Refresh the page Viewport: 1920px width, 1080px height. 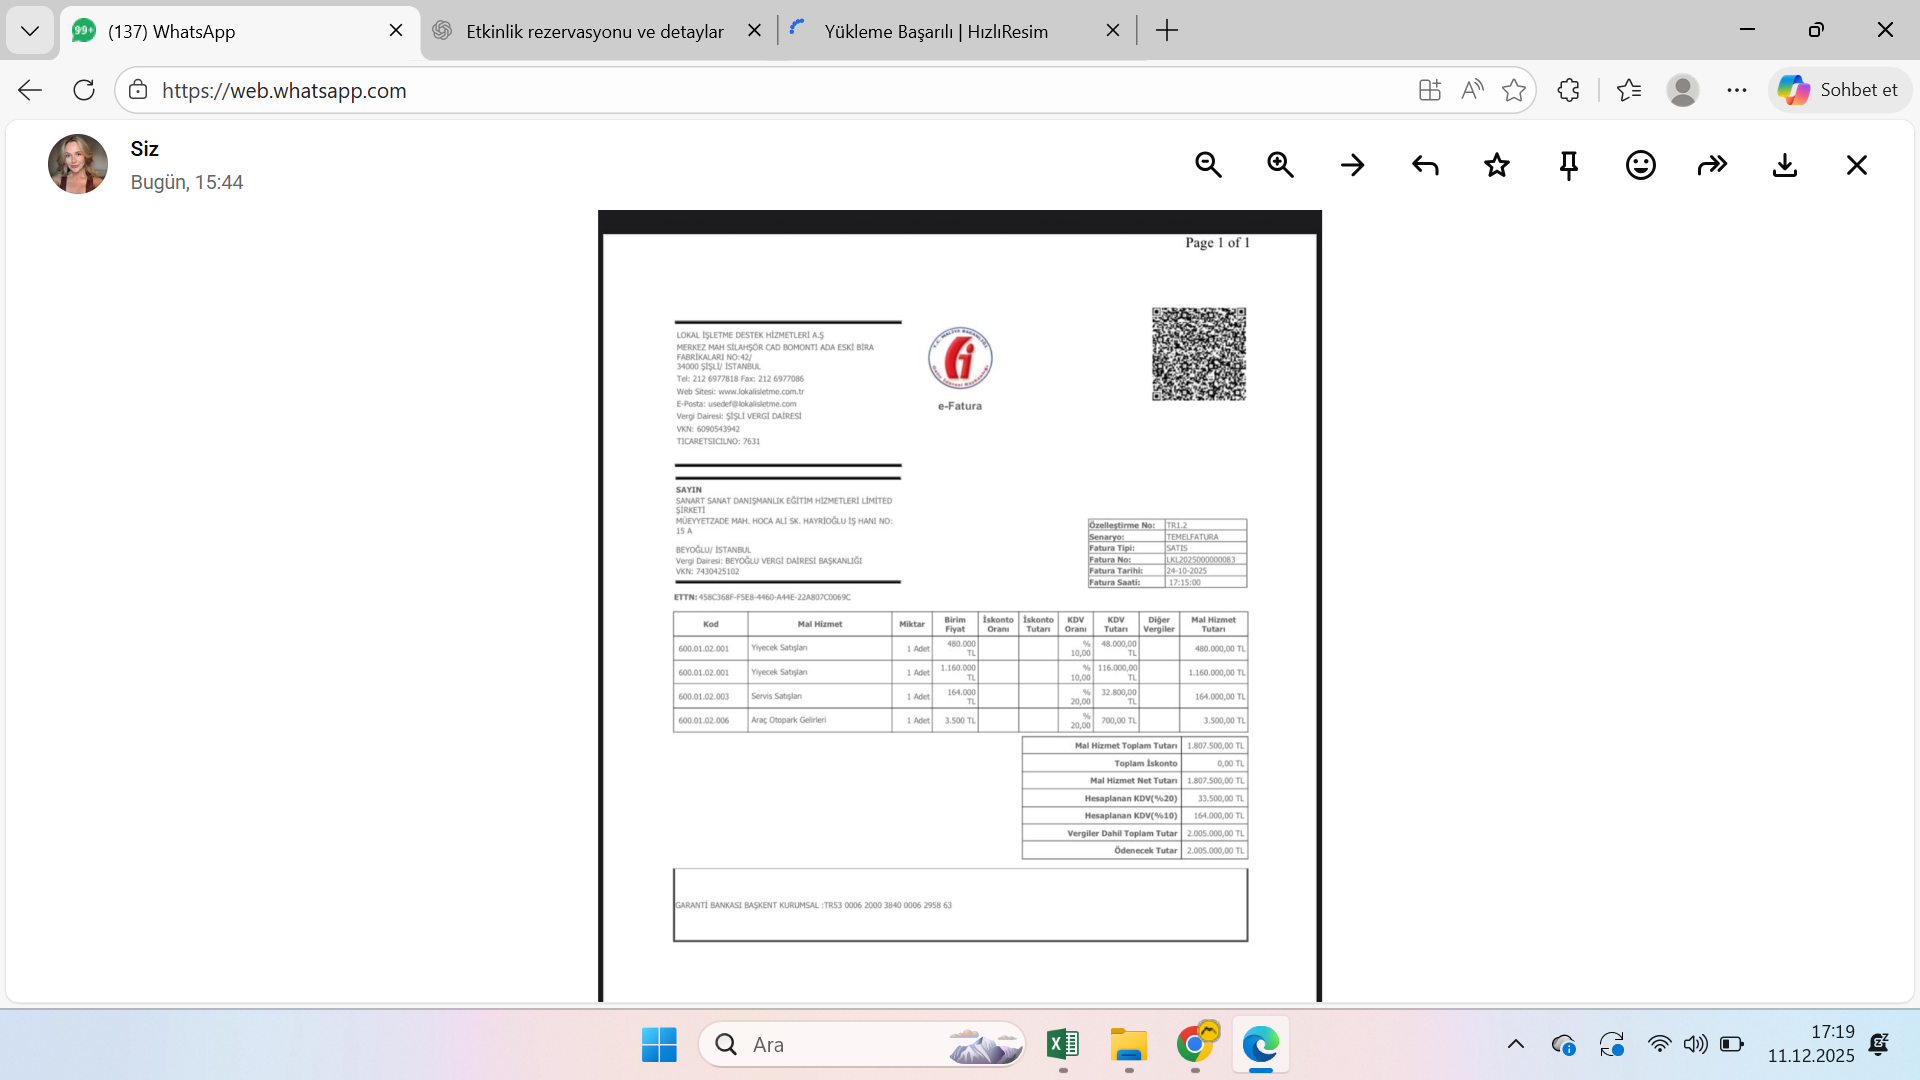point(84,90)
